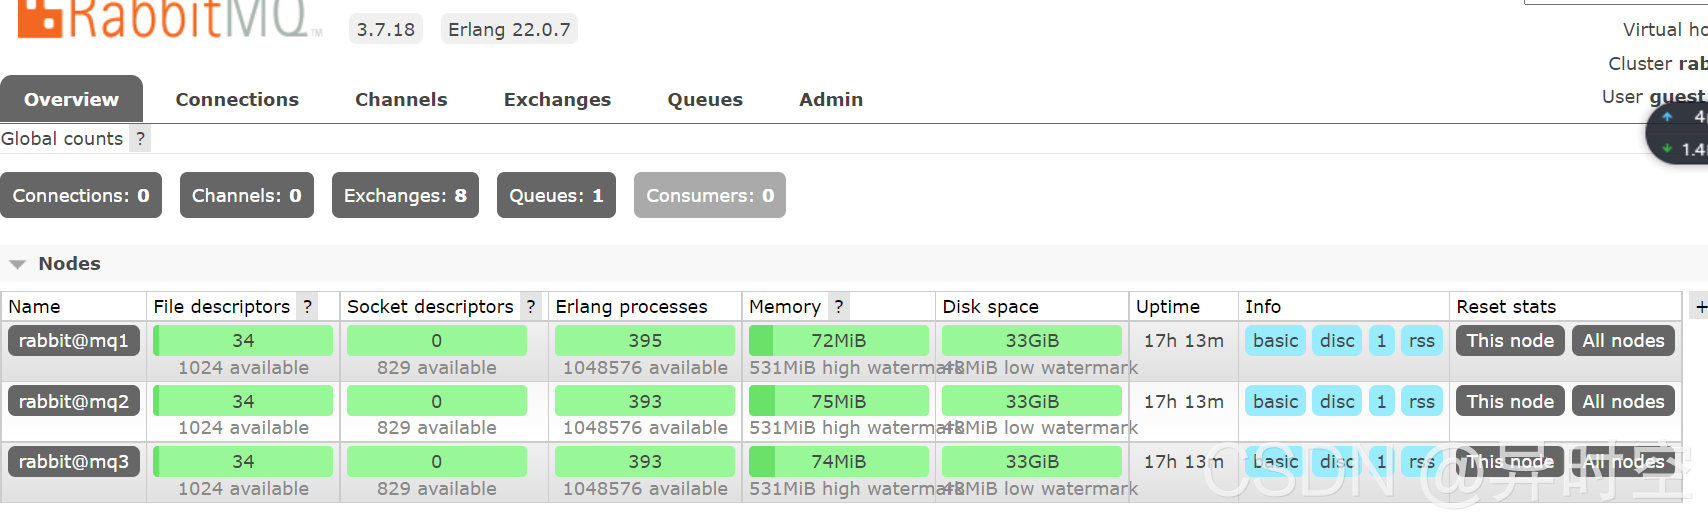Screen dimensions: 1708x519
Task: Click the Uptime column header
Action: 1168,307
